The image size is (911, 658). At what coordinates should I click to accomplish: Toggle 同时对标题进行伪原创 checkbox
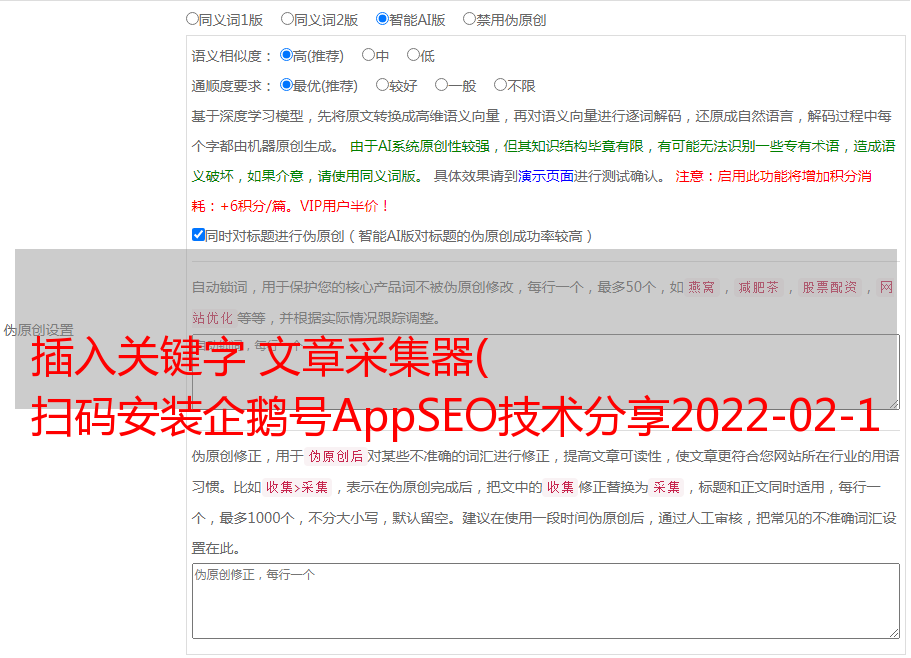click(198, 235)
